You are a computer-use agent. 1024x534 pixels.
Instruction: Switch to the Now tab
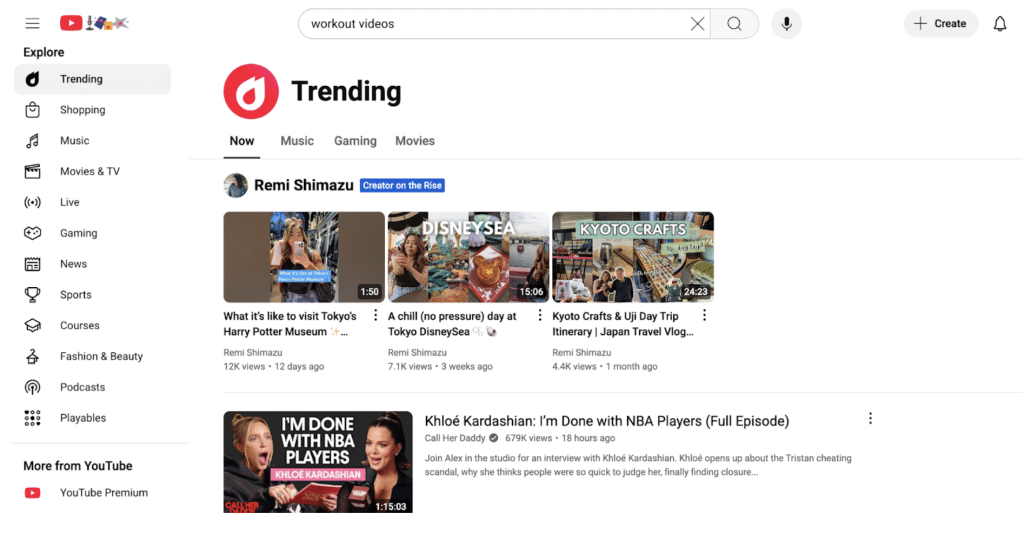coord(242,141)
